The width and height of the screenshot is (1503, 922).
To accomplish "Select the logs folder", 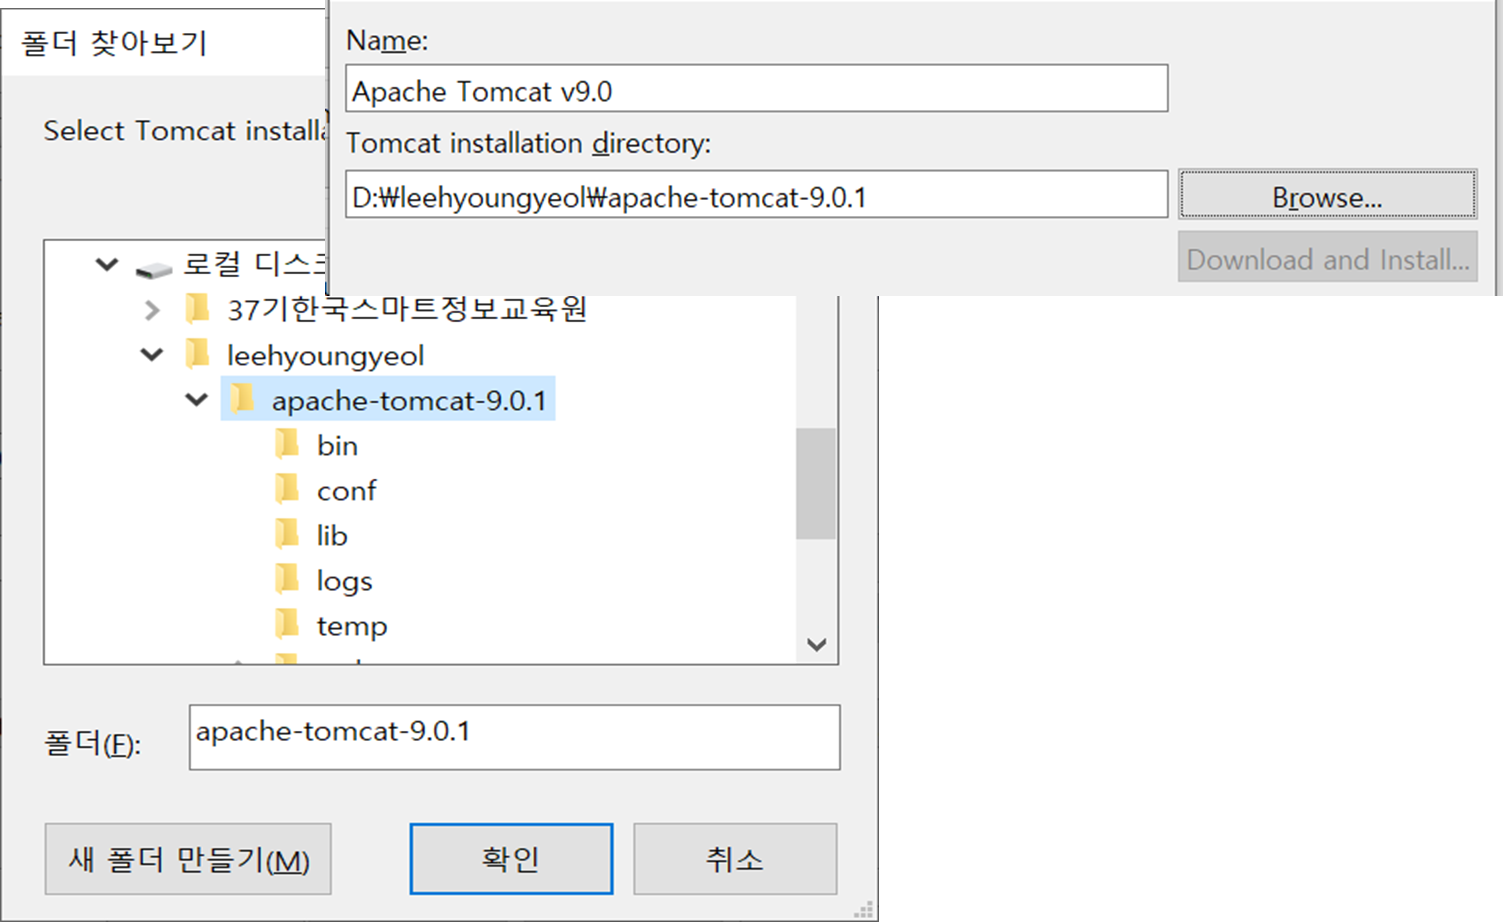I will (x=344, y=581).
